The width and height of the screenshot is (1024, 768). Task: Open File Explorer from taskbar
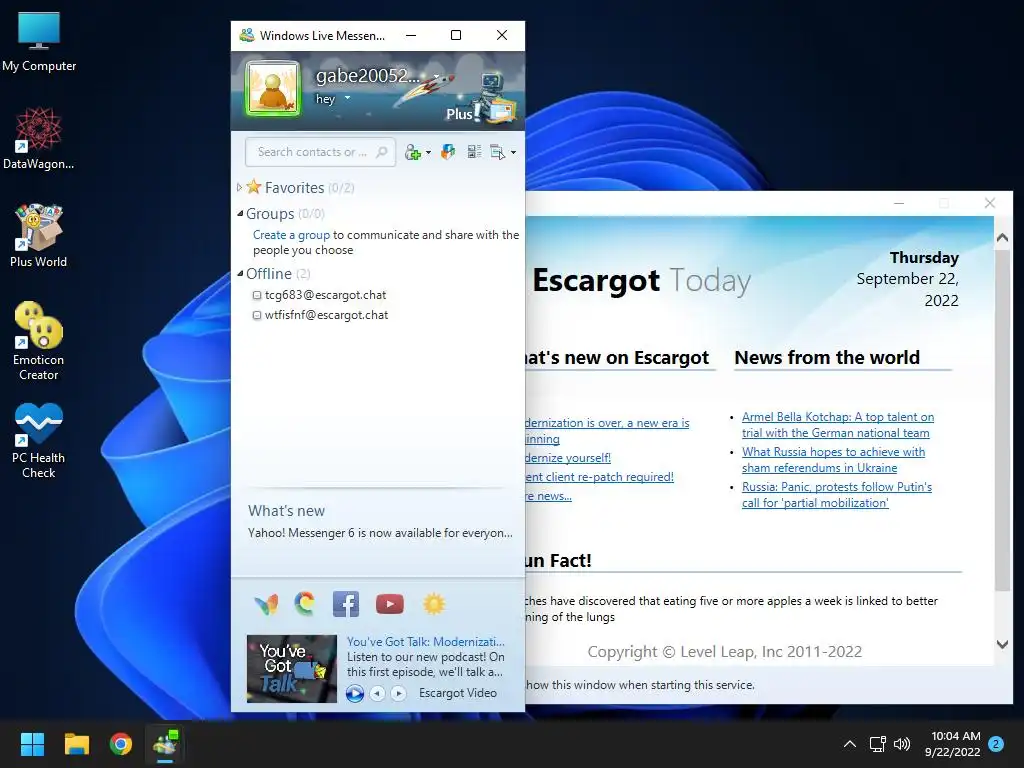[76, 744]
